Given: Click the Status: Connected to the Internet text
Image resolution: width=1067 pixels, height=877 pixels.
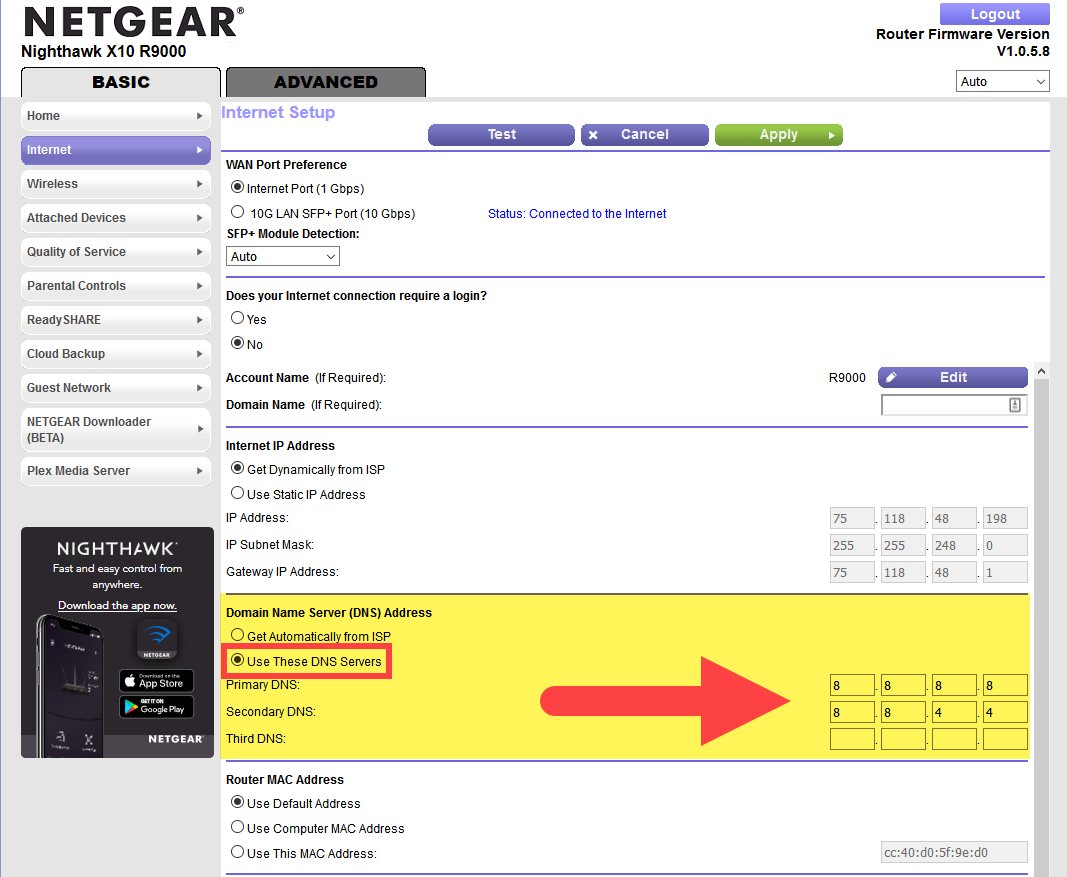Looking at the screenshot, I should (x=577, y=214).
